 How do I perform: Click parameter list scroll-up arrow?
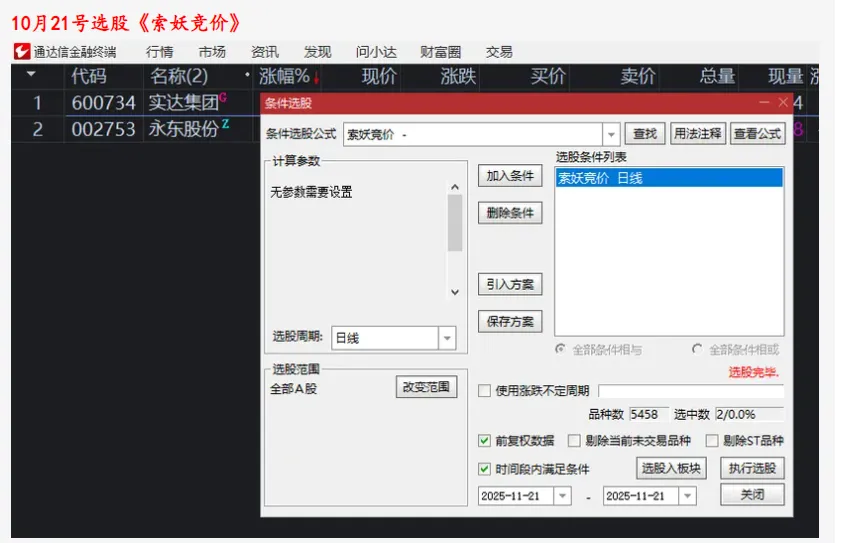pos(455,186)
